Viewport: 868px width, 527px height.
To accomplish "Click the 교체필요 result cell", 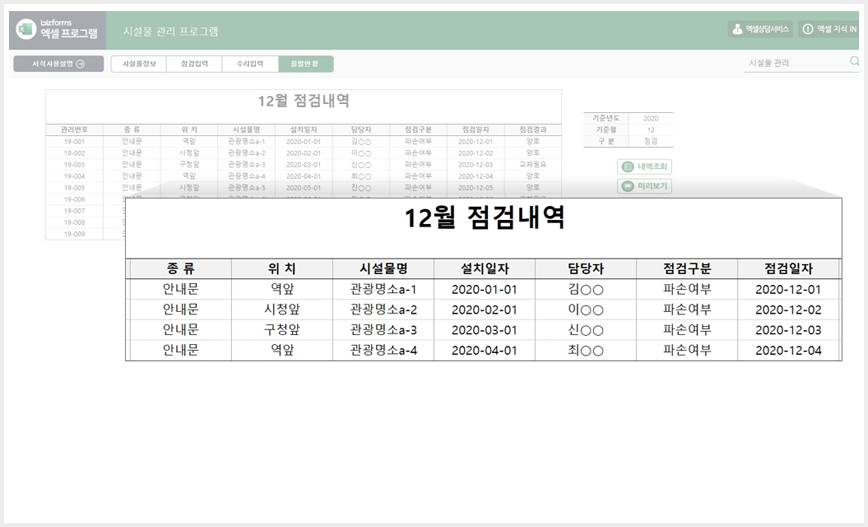I will [533, 165].
